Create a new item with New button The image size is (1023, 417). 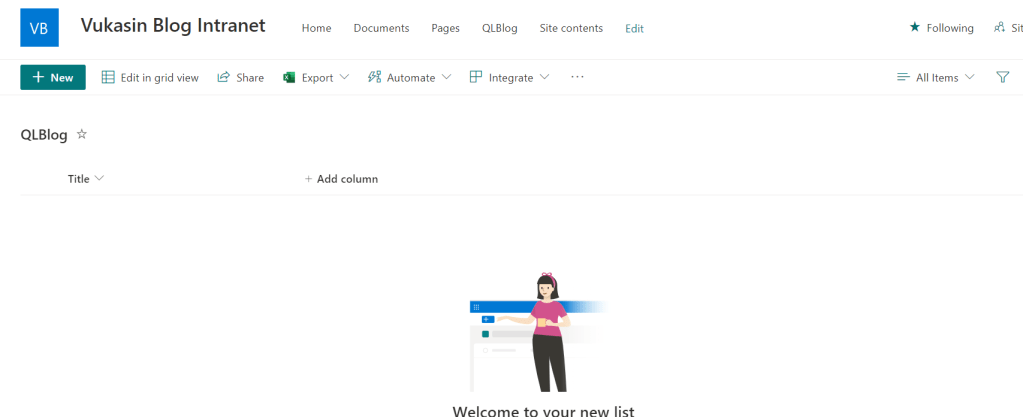tap(53, 77)
